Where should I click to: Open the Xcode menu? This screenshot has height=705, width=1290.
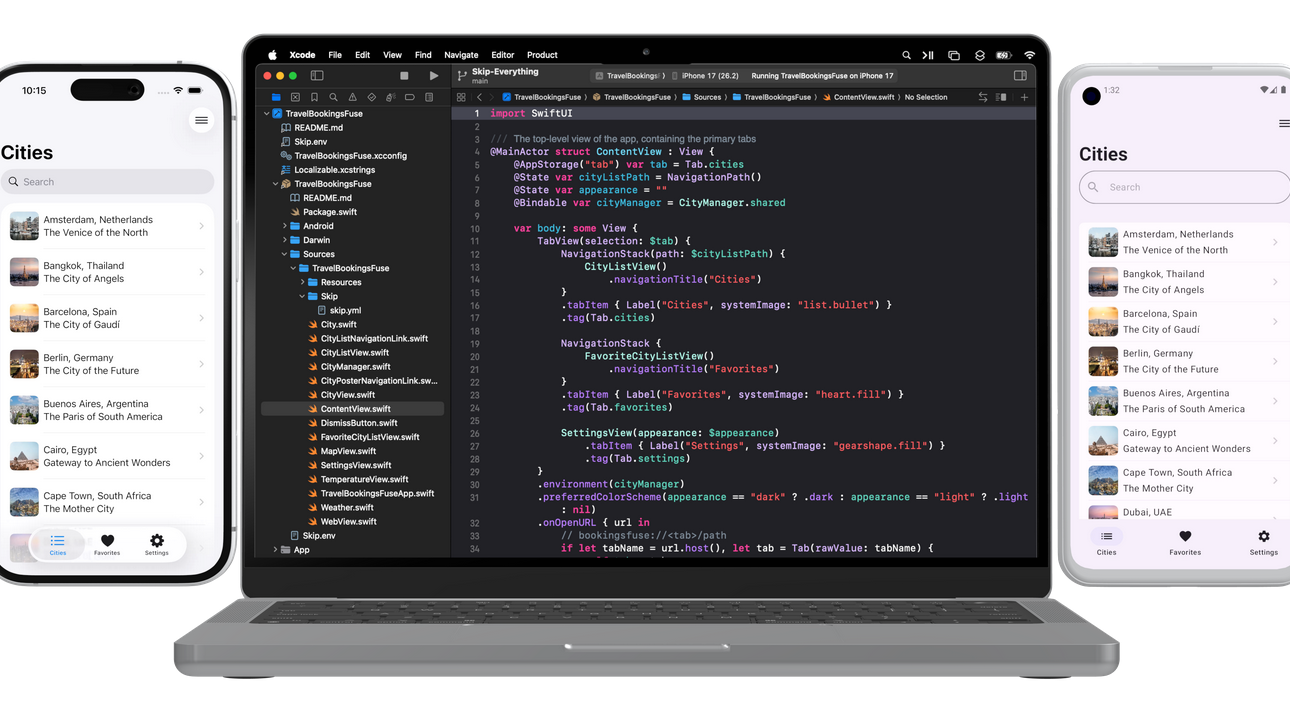(302, 55)
